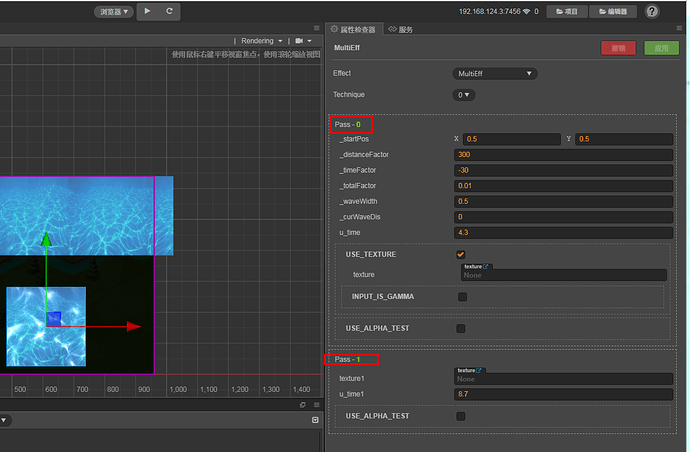Click the wifi connection icon
Image resolution: width=690 pixels, height=452 pixels.
coord(526,12)
